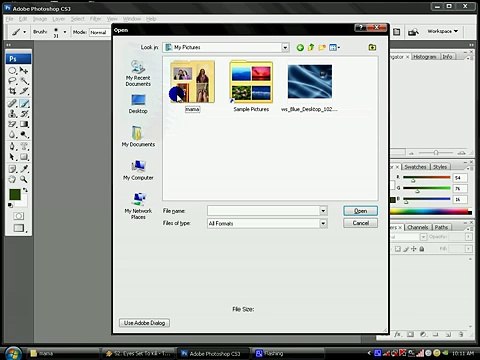480x360 pixels.
Task: Select the Dodge tool
Action: (24, 135)
